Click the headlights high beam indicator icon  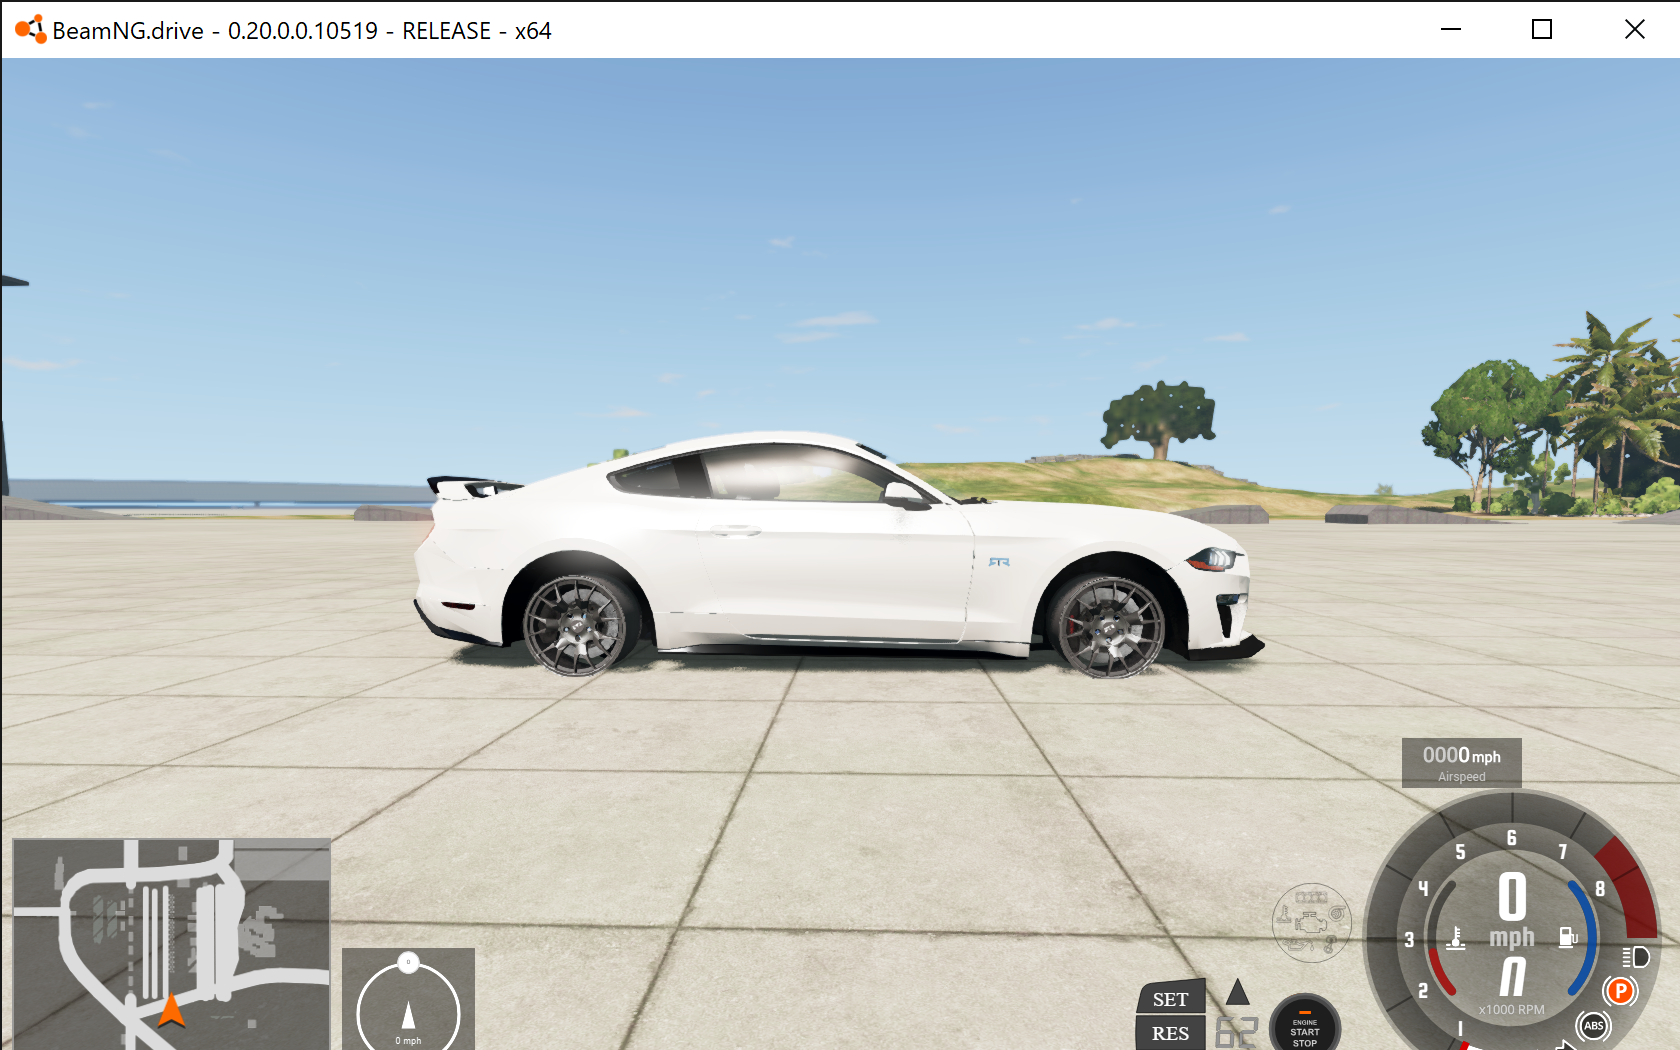point(1636,957)
